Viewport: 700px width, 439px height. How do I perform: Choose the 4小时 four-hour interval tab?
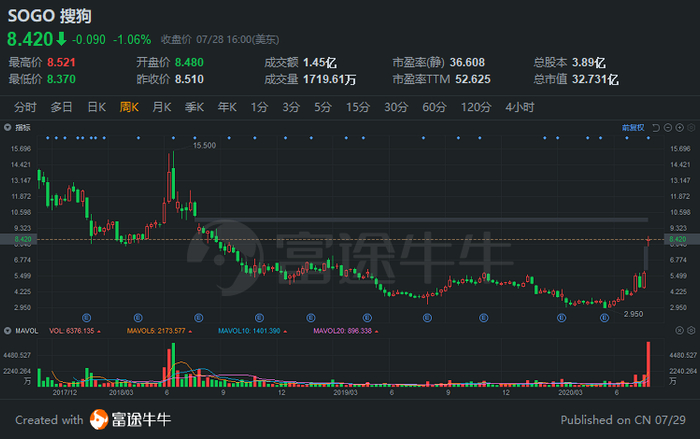[x=520, y=107]
